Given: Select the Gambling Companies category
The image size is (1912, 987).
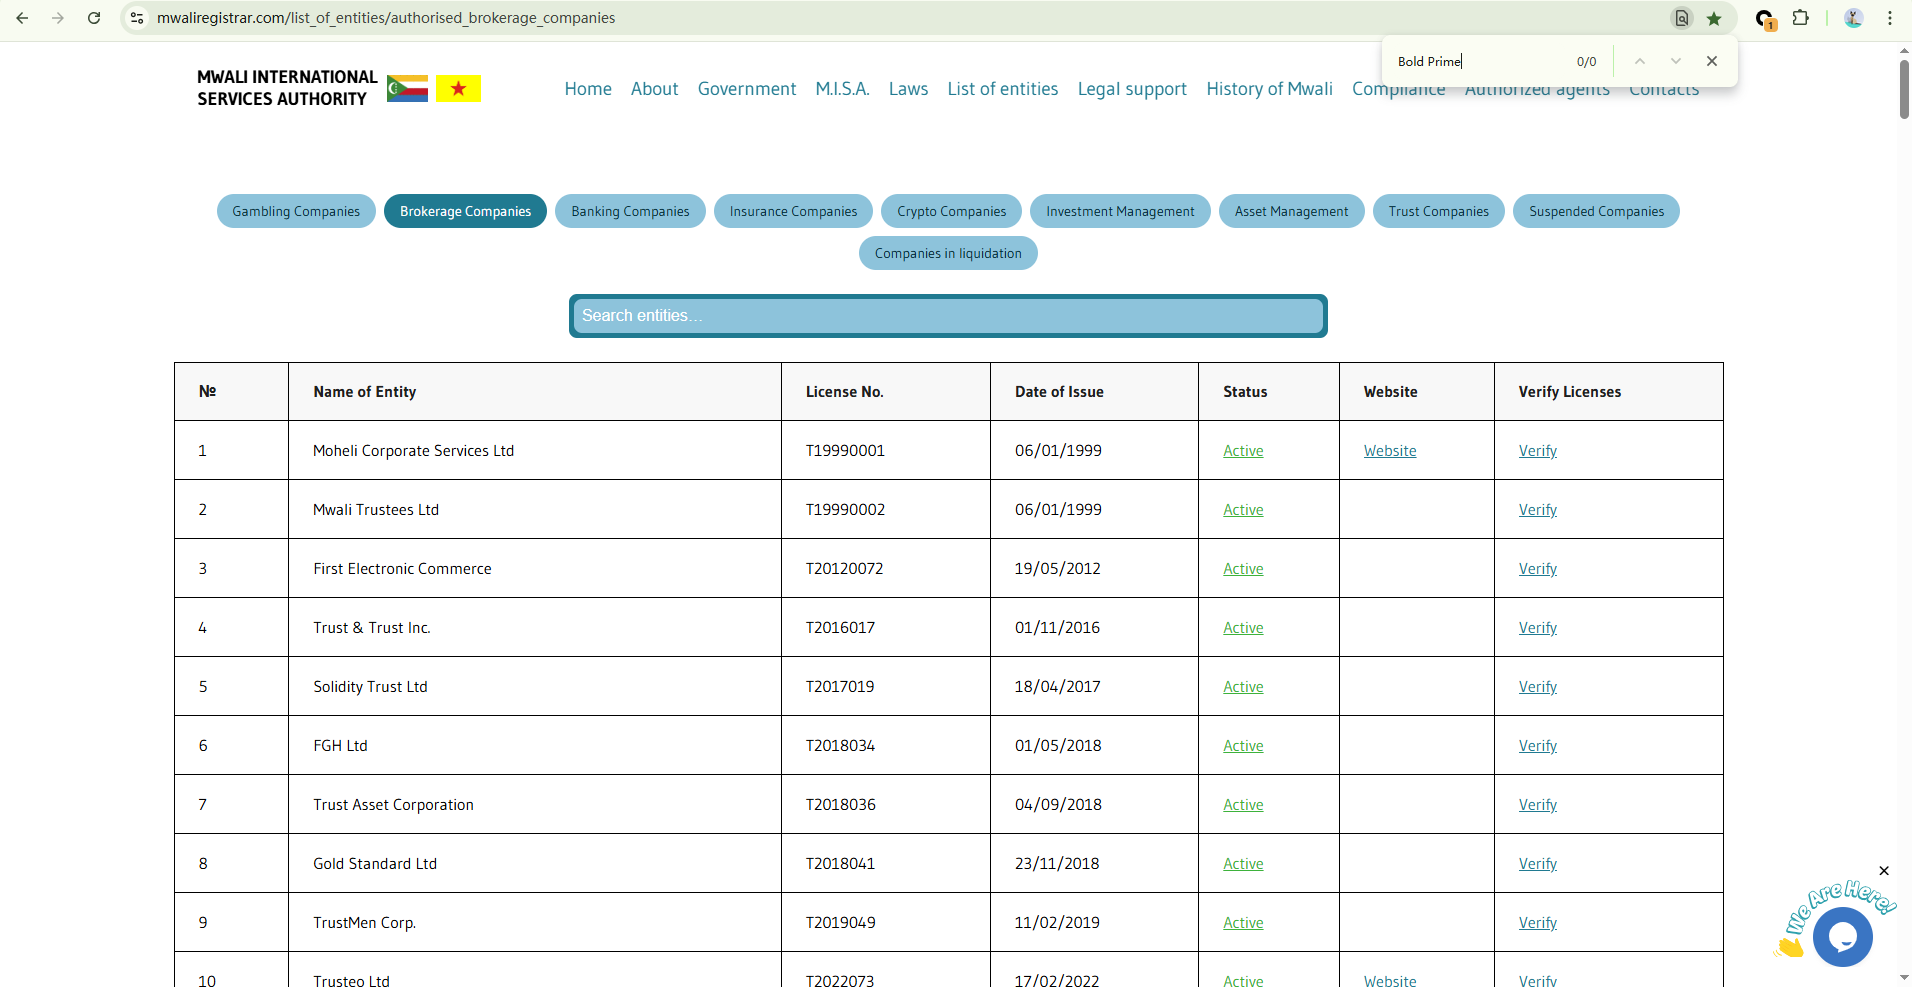Looking at the screenshot, I should (296, 211).
